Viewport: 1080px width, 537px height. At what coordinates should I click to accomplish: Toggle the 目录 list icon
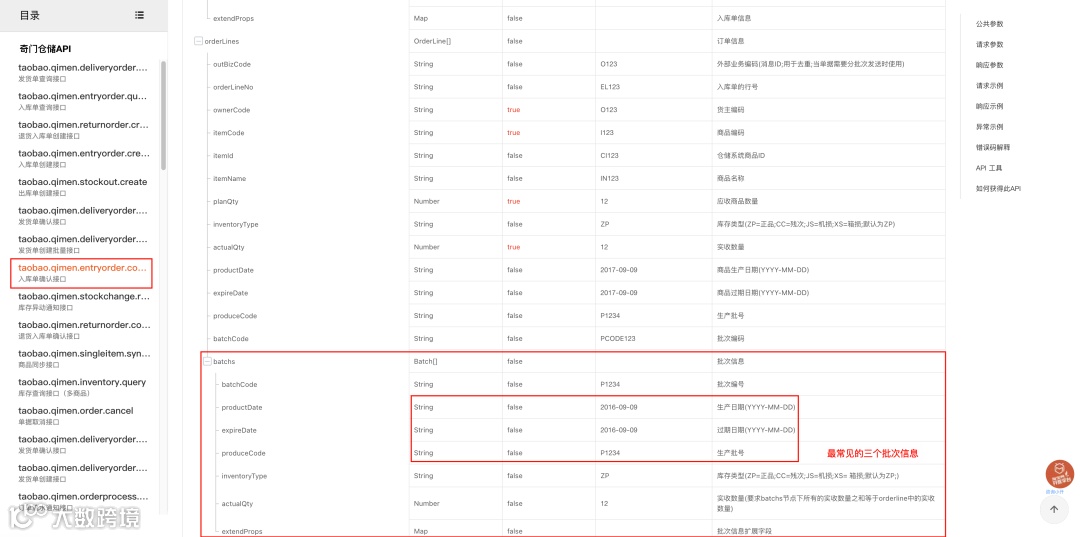pos(140,15)
